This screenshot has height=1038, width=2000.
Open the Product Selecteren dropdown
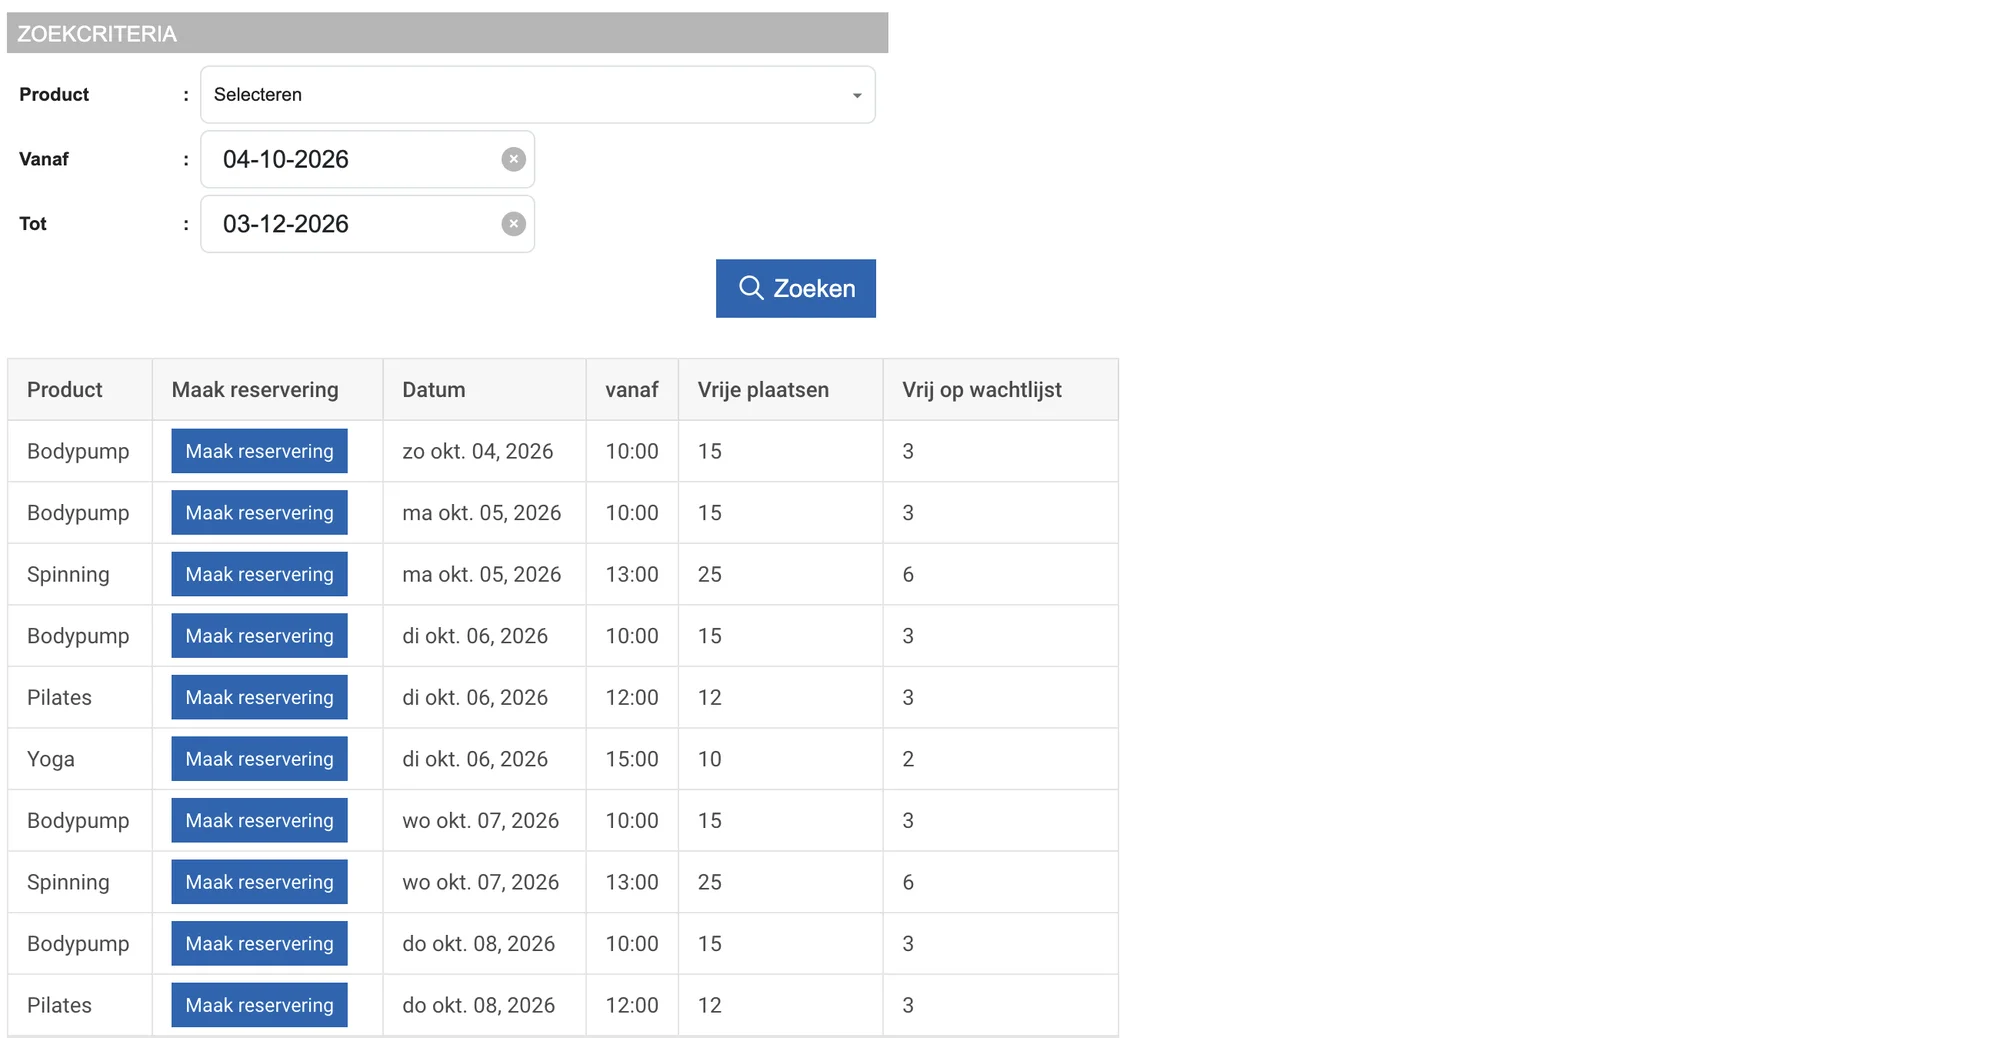[x=538, y=95]
